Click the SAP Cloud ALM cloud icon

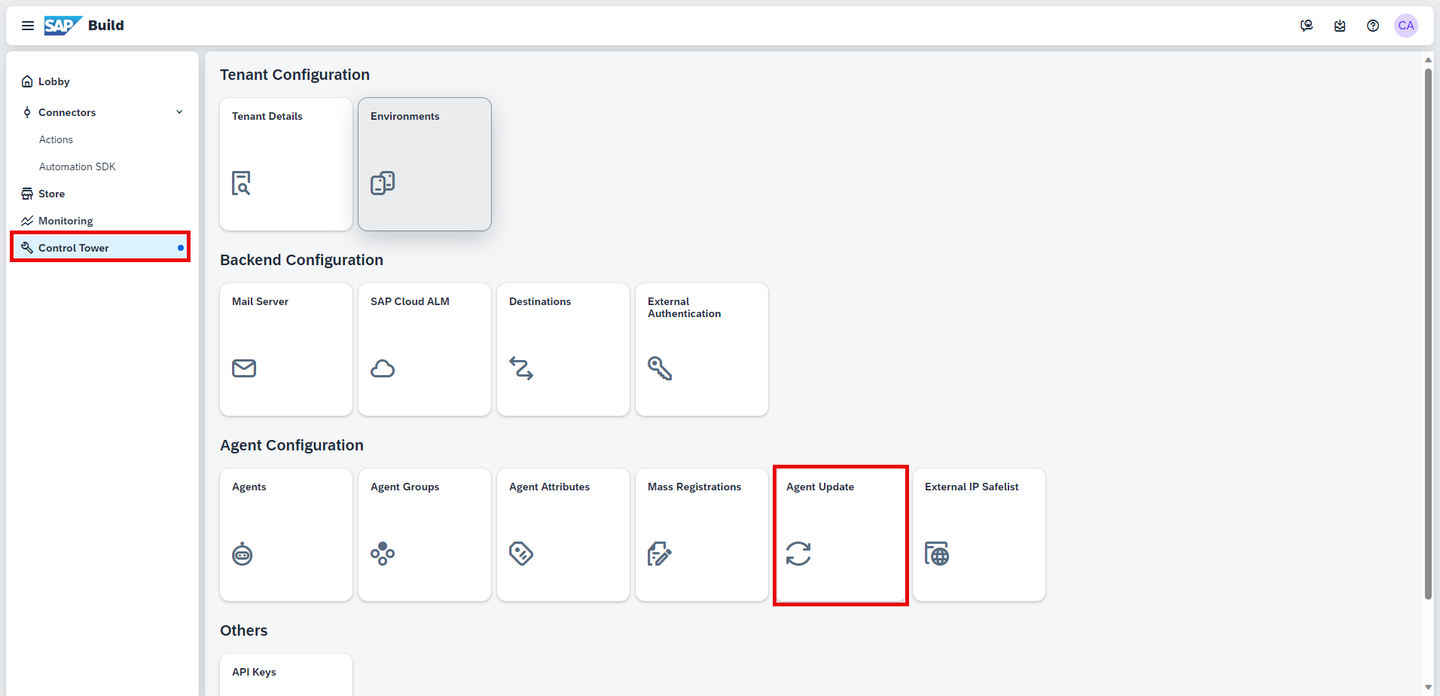tap(383, 368)
